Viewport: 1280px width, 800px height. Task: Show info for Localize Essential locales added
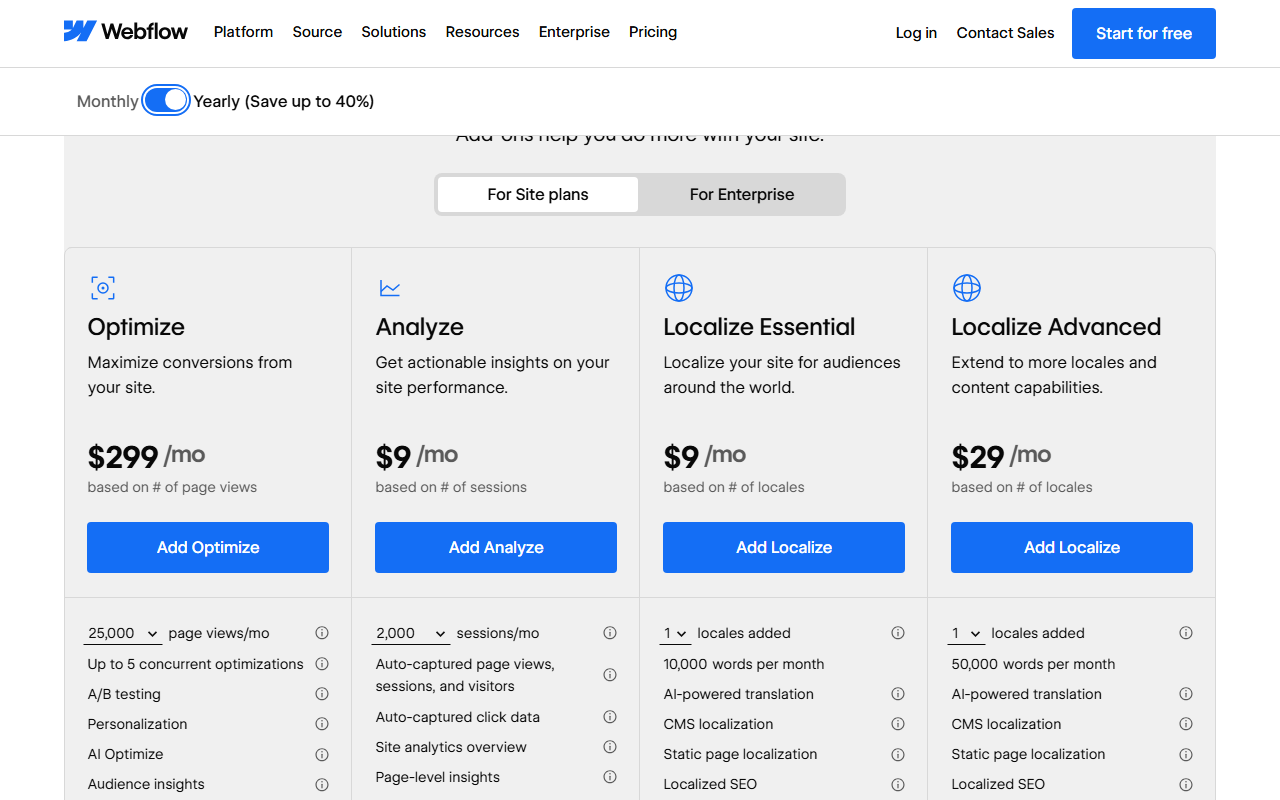pos(898,633)
